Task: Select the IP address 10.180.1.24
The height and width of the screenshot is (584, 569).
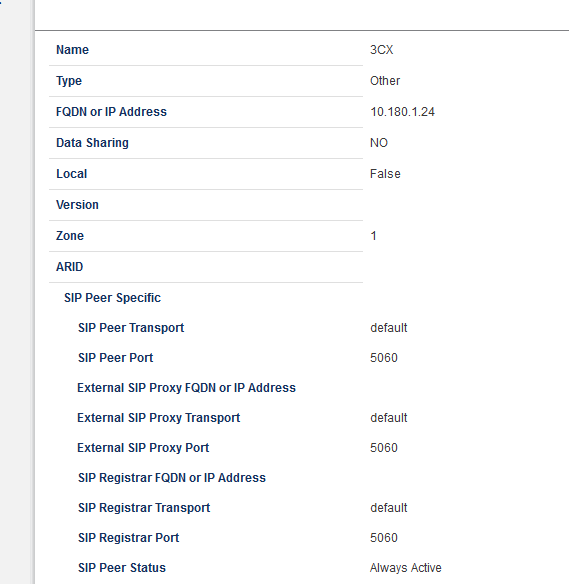Action: click(402, 112)
